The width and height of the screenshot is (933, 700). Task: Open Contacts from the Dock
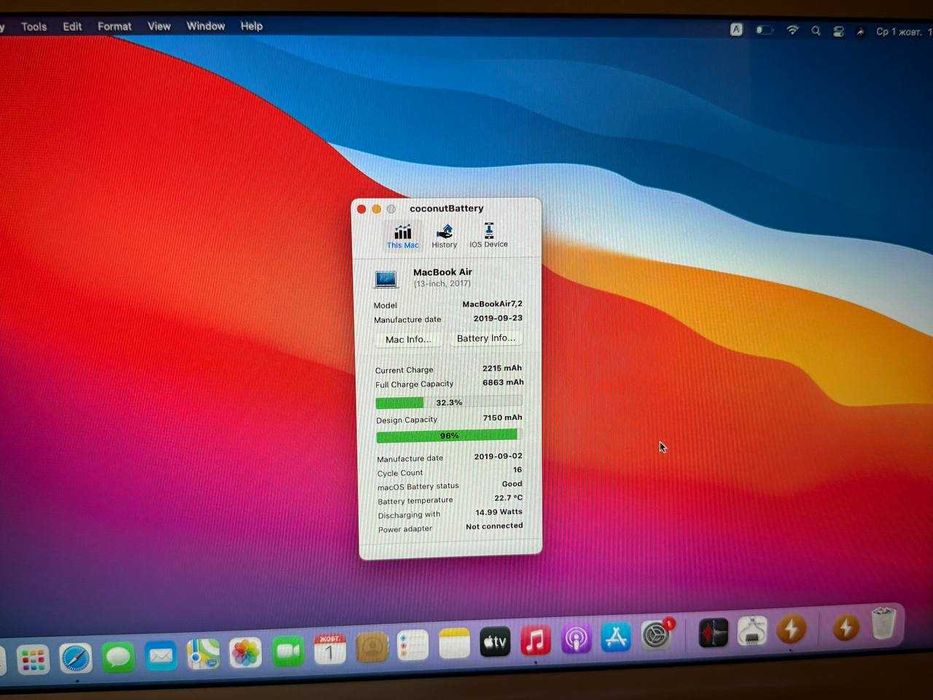tap(372, 647)
